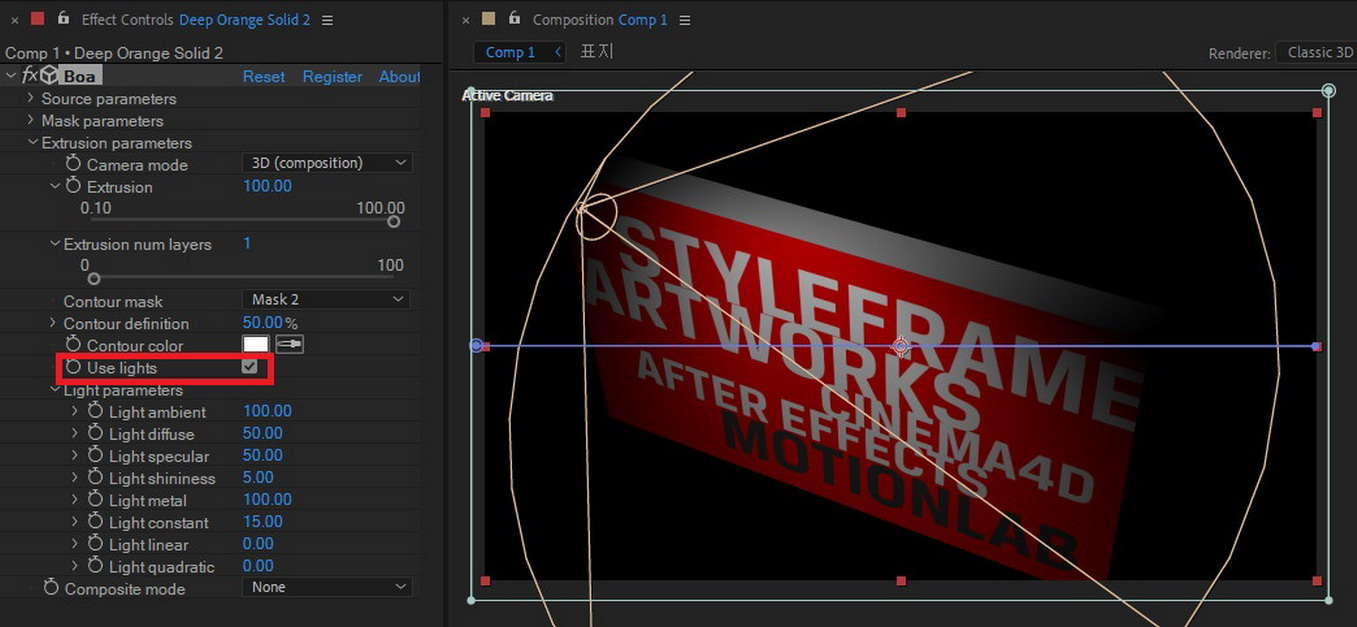Viewport: 1357px width, 627px height.
Task: Open the Renderer Classic 3D dropdown
Action: [1317, 52]
